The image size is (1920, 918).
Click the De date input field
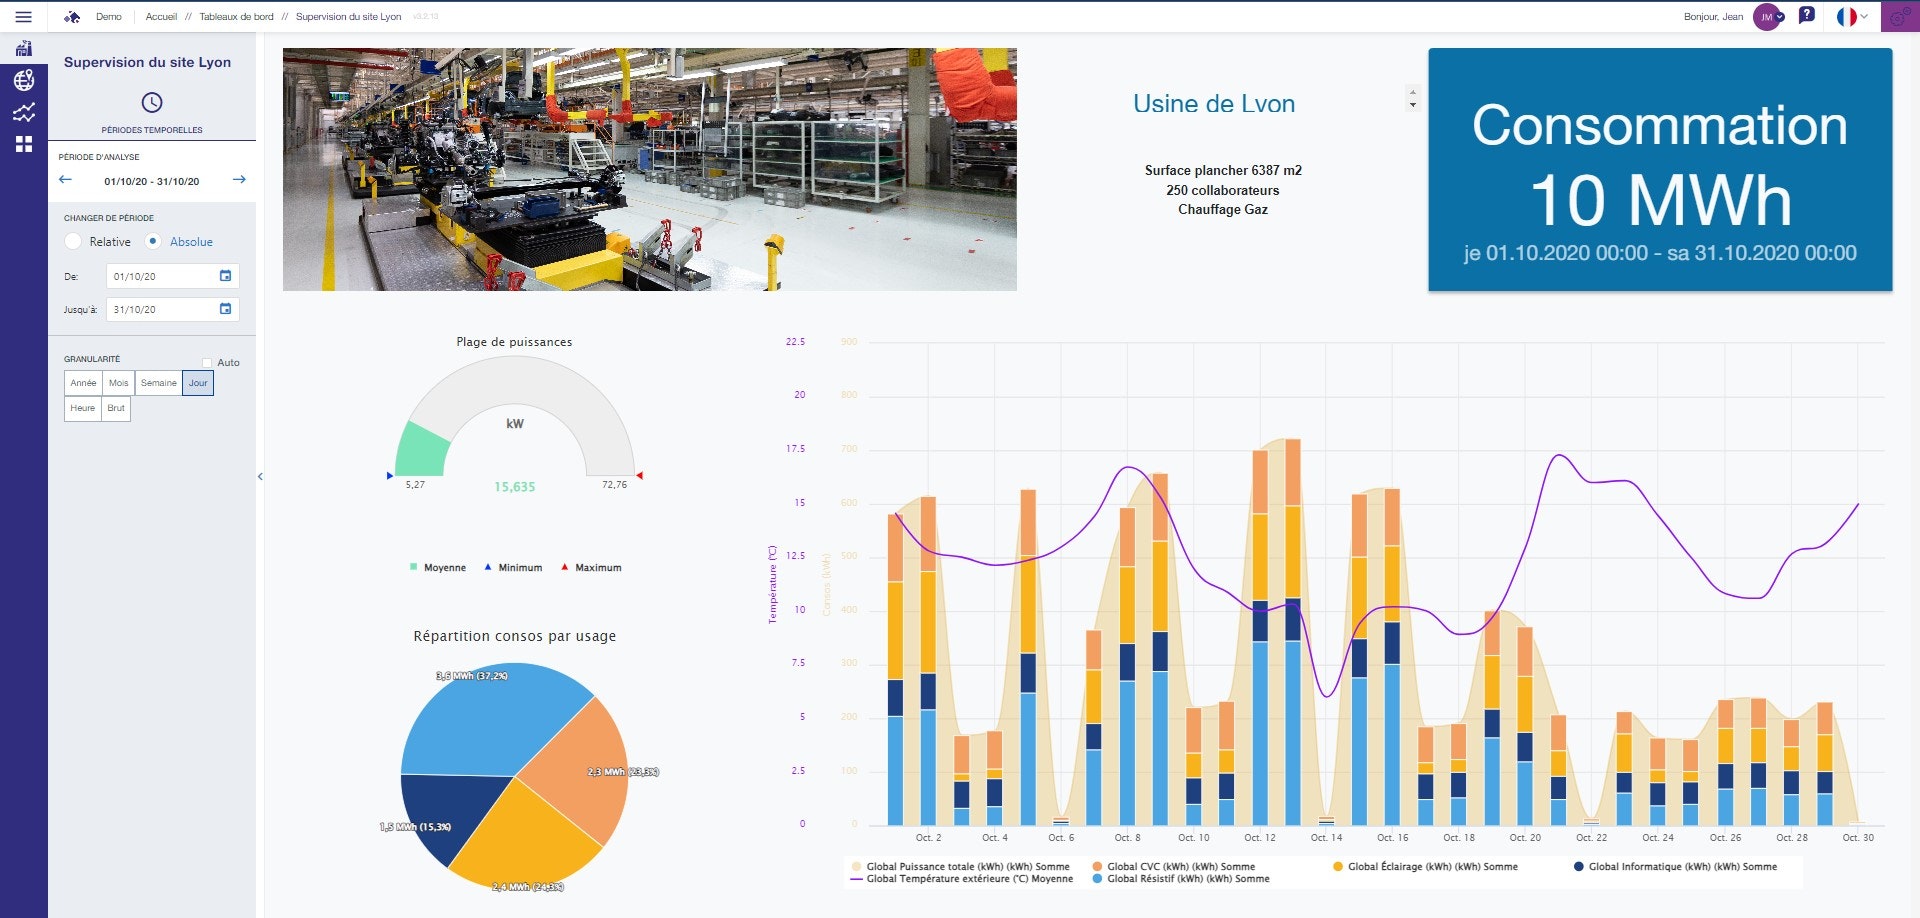point(172,276)
